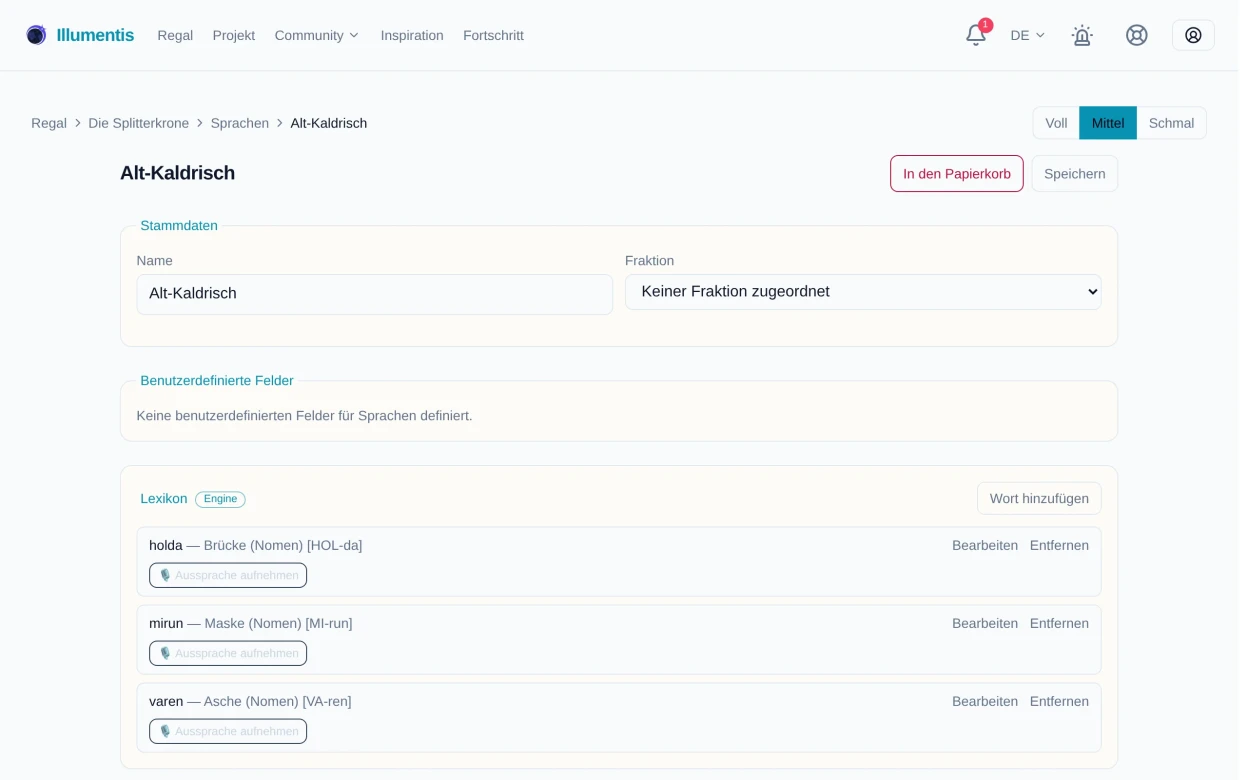Click the Engine badge next to Lexikon
The height and width of the screenshot is (780, 1248).
coord(220,499)
